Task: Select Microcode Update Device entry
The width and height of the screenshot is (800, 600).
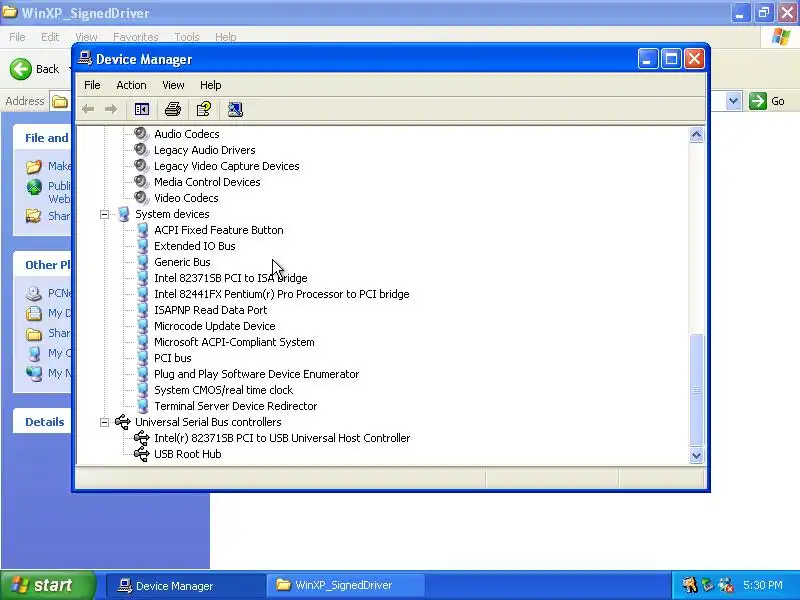Action: coord(214,326)
